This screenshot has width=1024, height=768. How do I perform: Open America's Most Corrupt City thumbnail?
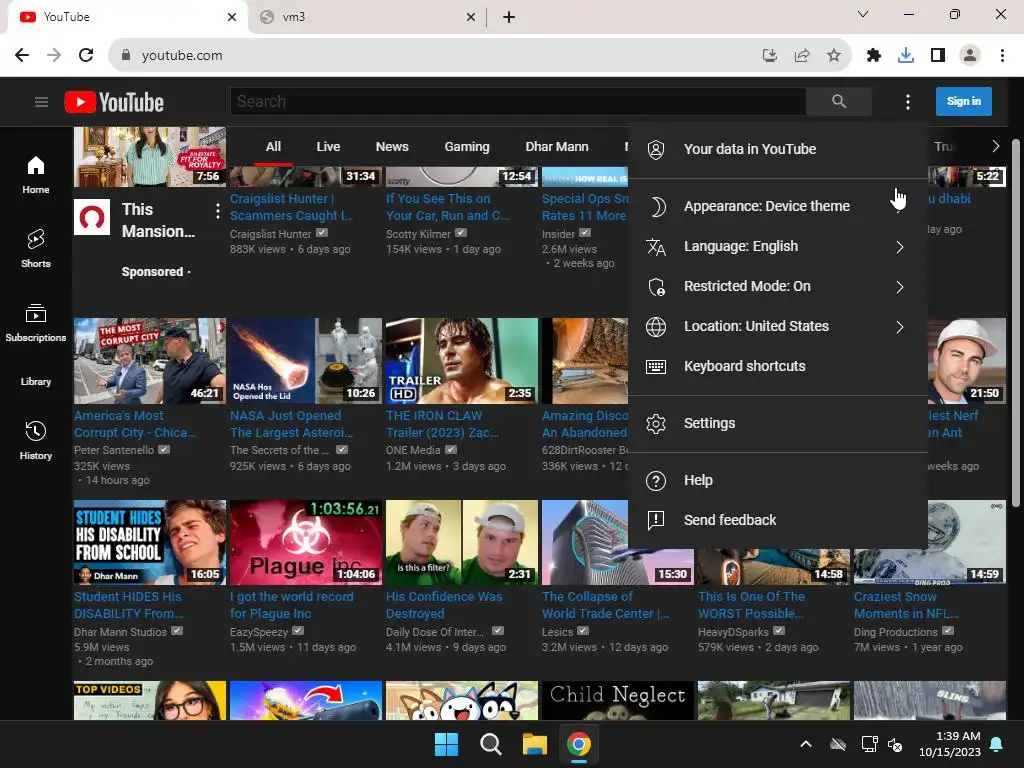point(150,360)
